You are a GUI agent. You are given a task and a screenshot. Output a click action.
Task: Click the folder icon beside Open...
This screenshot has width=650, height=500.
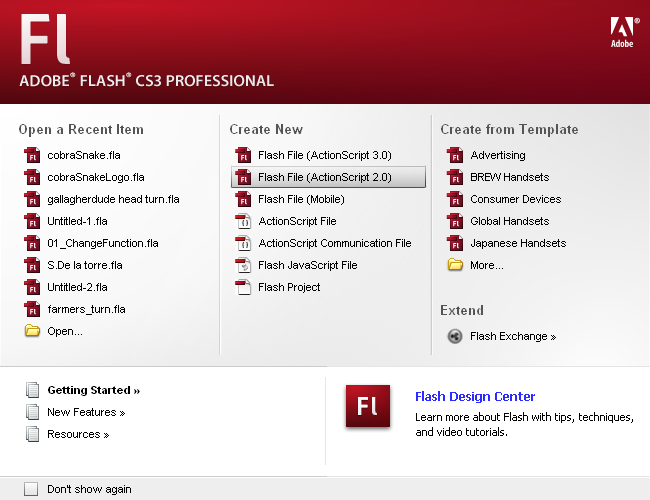(32, 331)
